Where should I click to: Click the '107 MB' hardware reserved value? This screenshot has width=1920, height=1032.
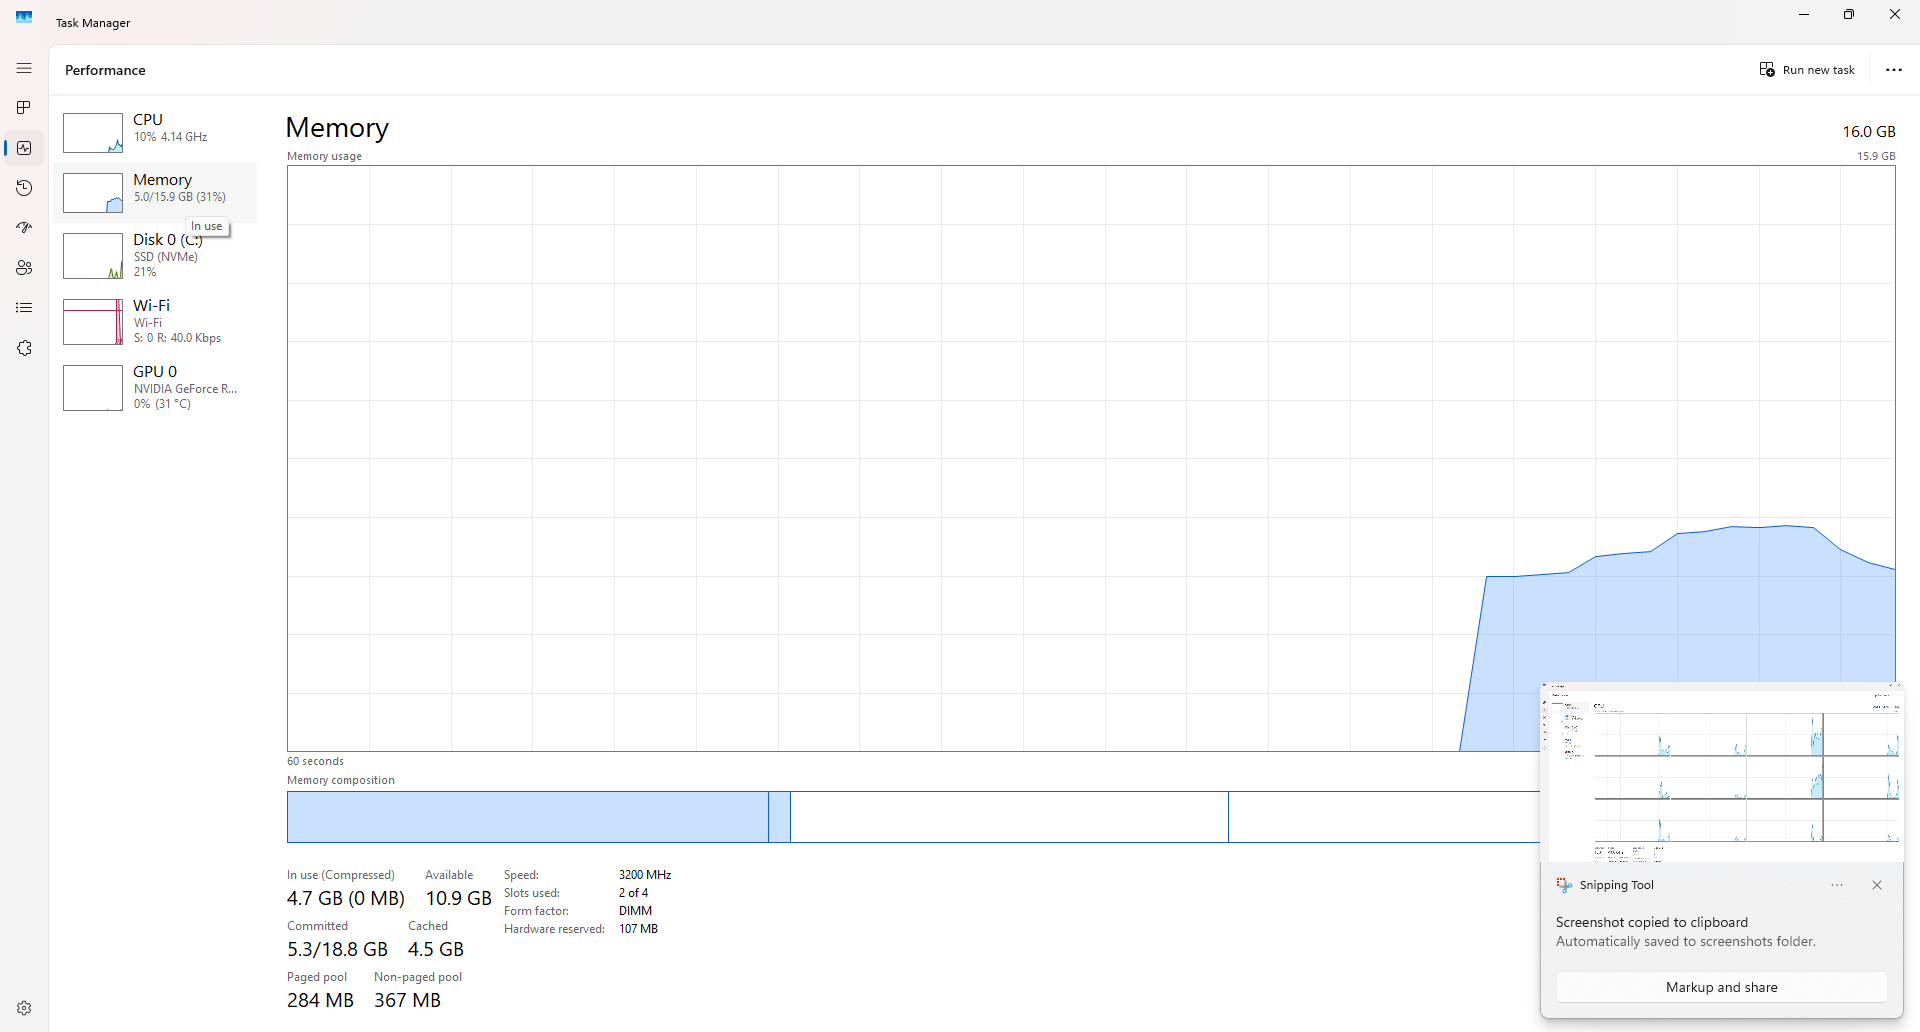(638, 929)
